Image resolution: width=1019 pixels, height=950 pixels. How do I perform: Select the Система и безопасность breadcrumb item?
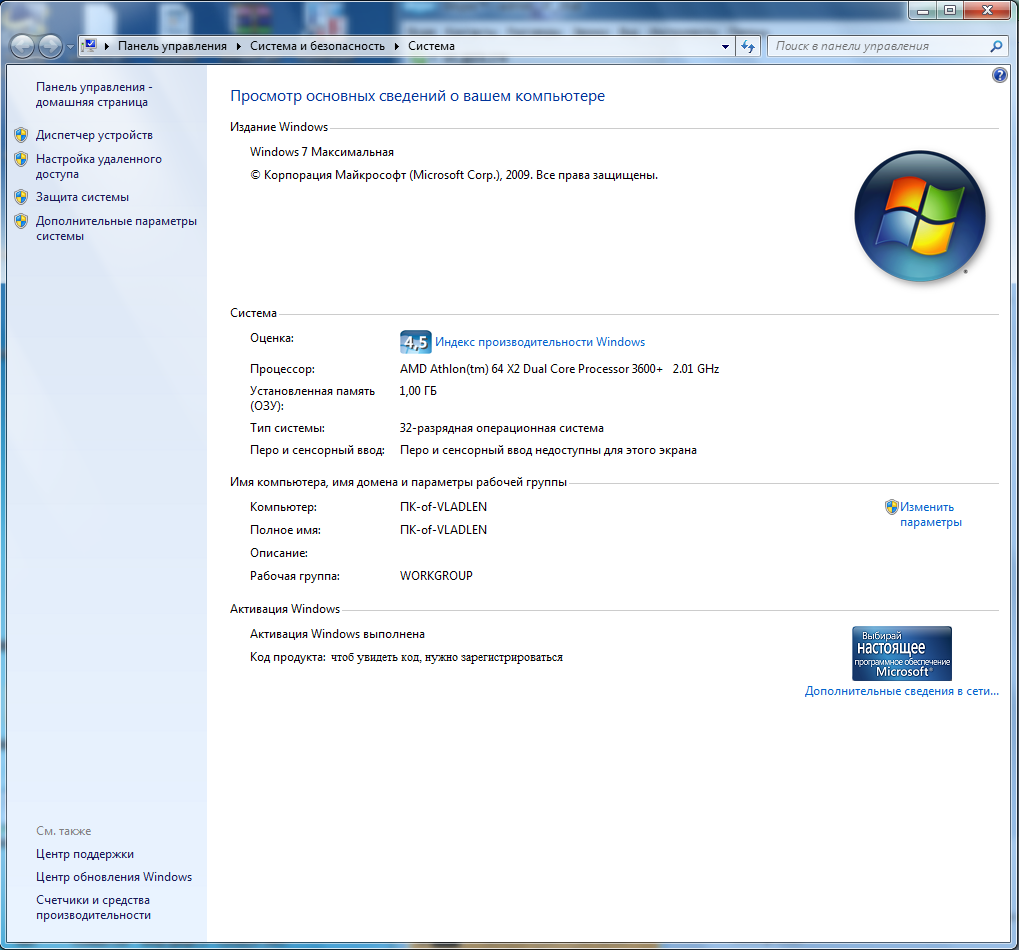click(315, 46)
